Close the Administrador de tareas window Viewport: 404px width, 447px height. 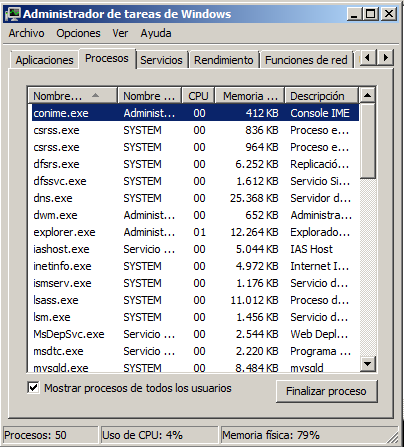point(389,14)
